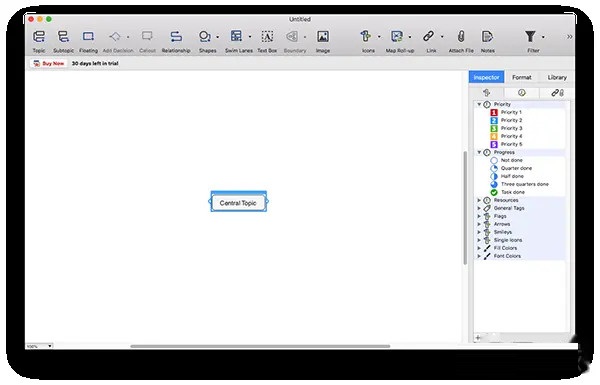Open the dropdown arrow next to Boundary
Screen dimensions: 600x385
click(x=305, y=38)
